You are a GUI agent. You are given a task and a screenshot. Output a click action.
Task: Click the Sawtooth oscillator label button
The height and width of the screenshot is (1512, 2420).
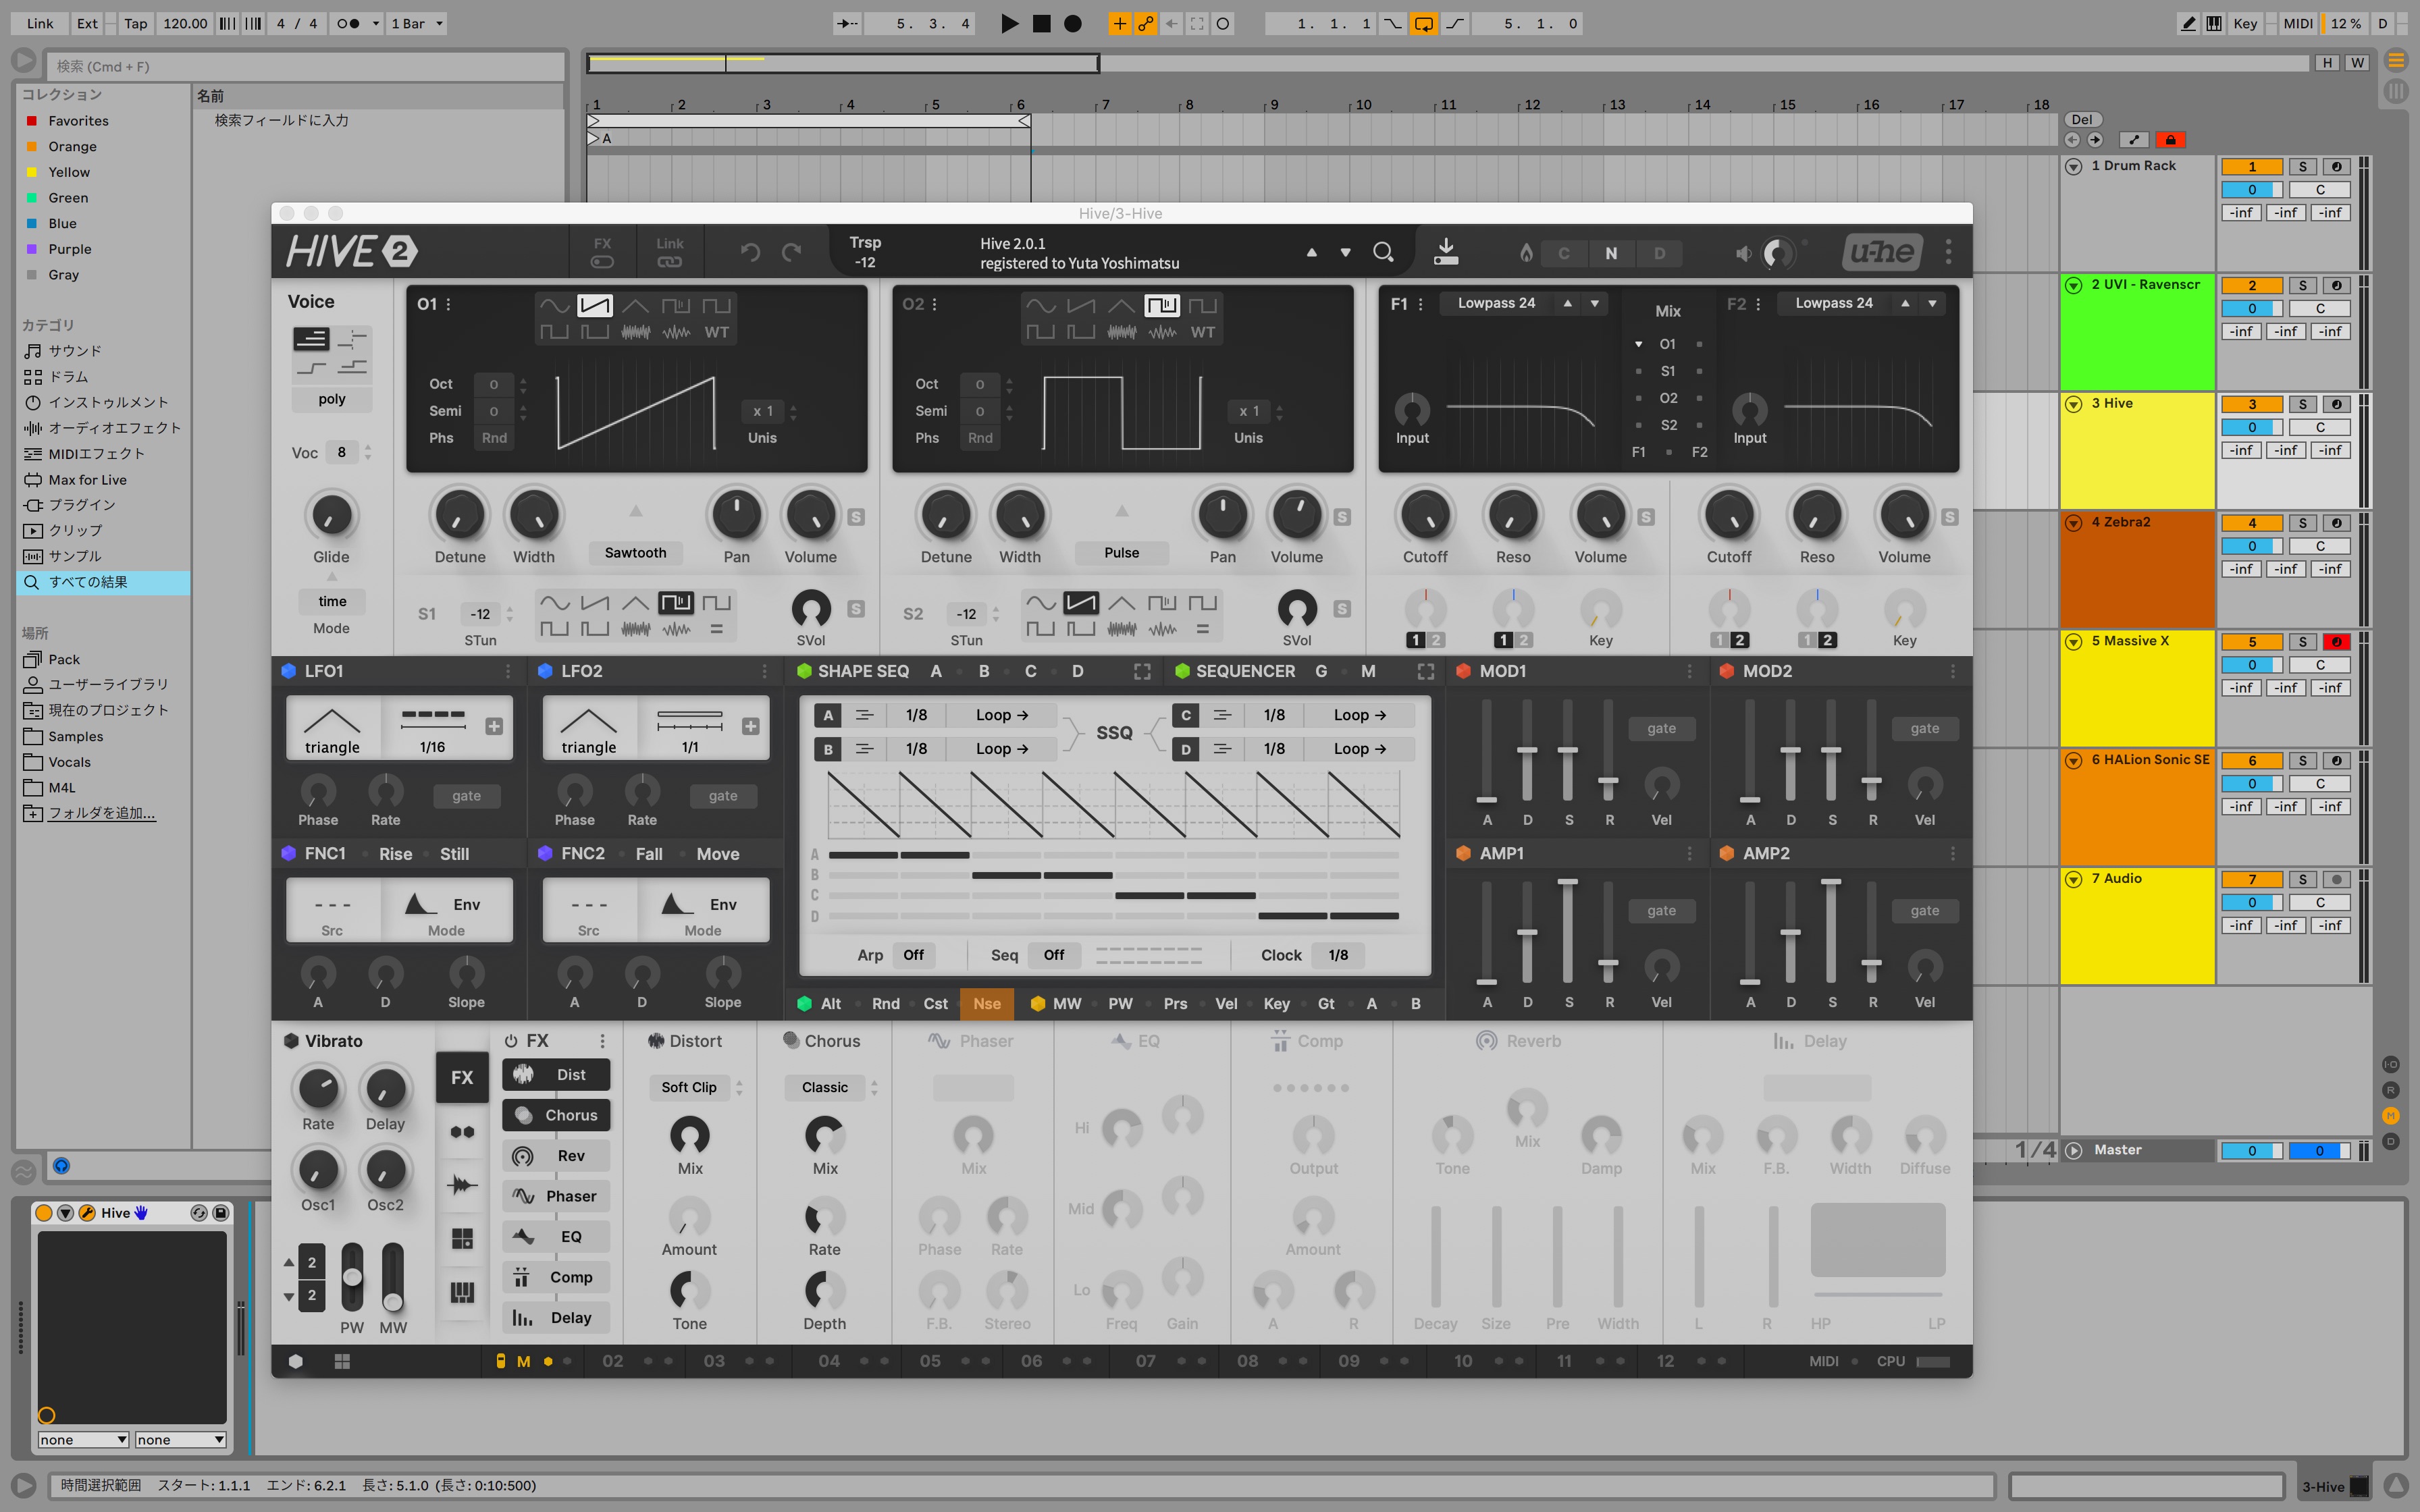click(635, 553)
